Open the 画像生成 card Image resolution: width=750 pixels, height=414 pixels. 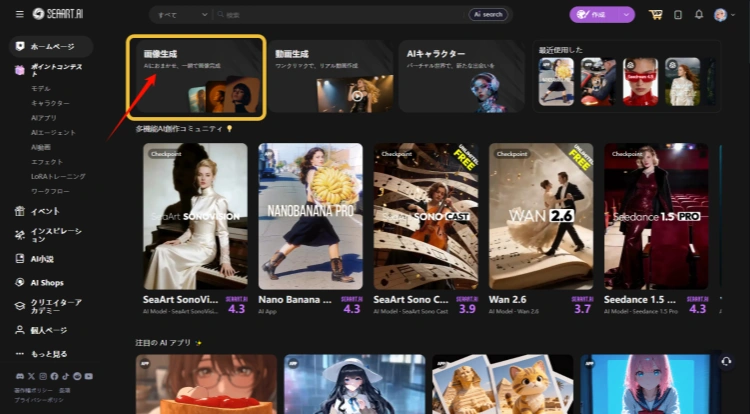click(x=196, y=76)
